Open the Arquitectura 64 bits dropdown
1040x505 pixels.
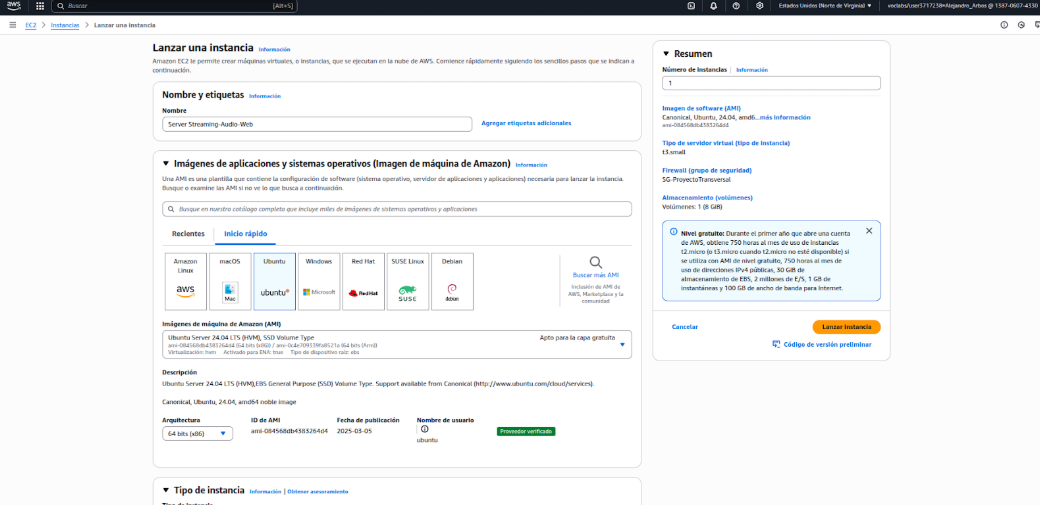[x=197, y=433]
